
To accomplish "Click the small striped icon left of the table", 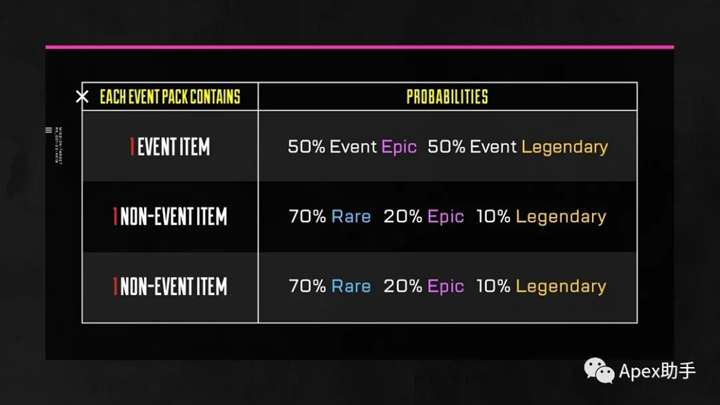I will pos(49,130).
